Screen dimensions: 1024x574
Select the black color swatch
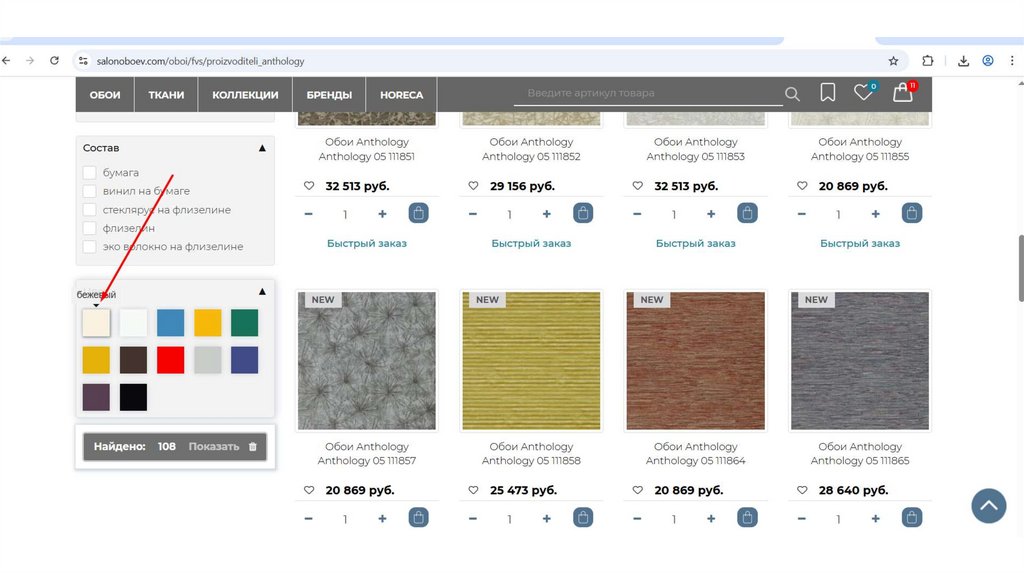tap(133, 397)
